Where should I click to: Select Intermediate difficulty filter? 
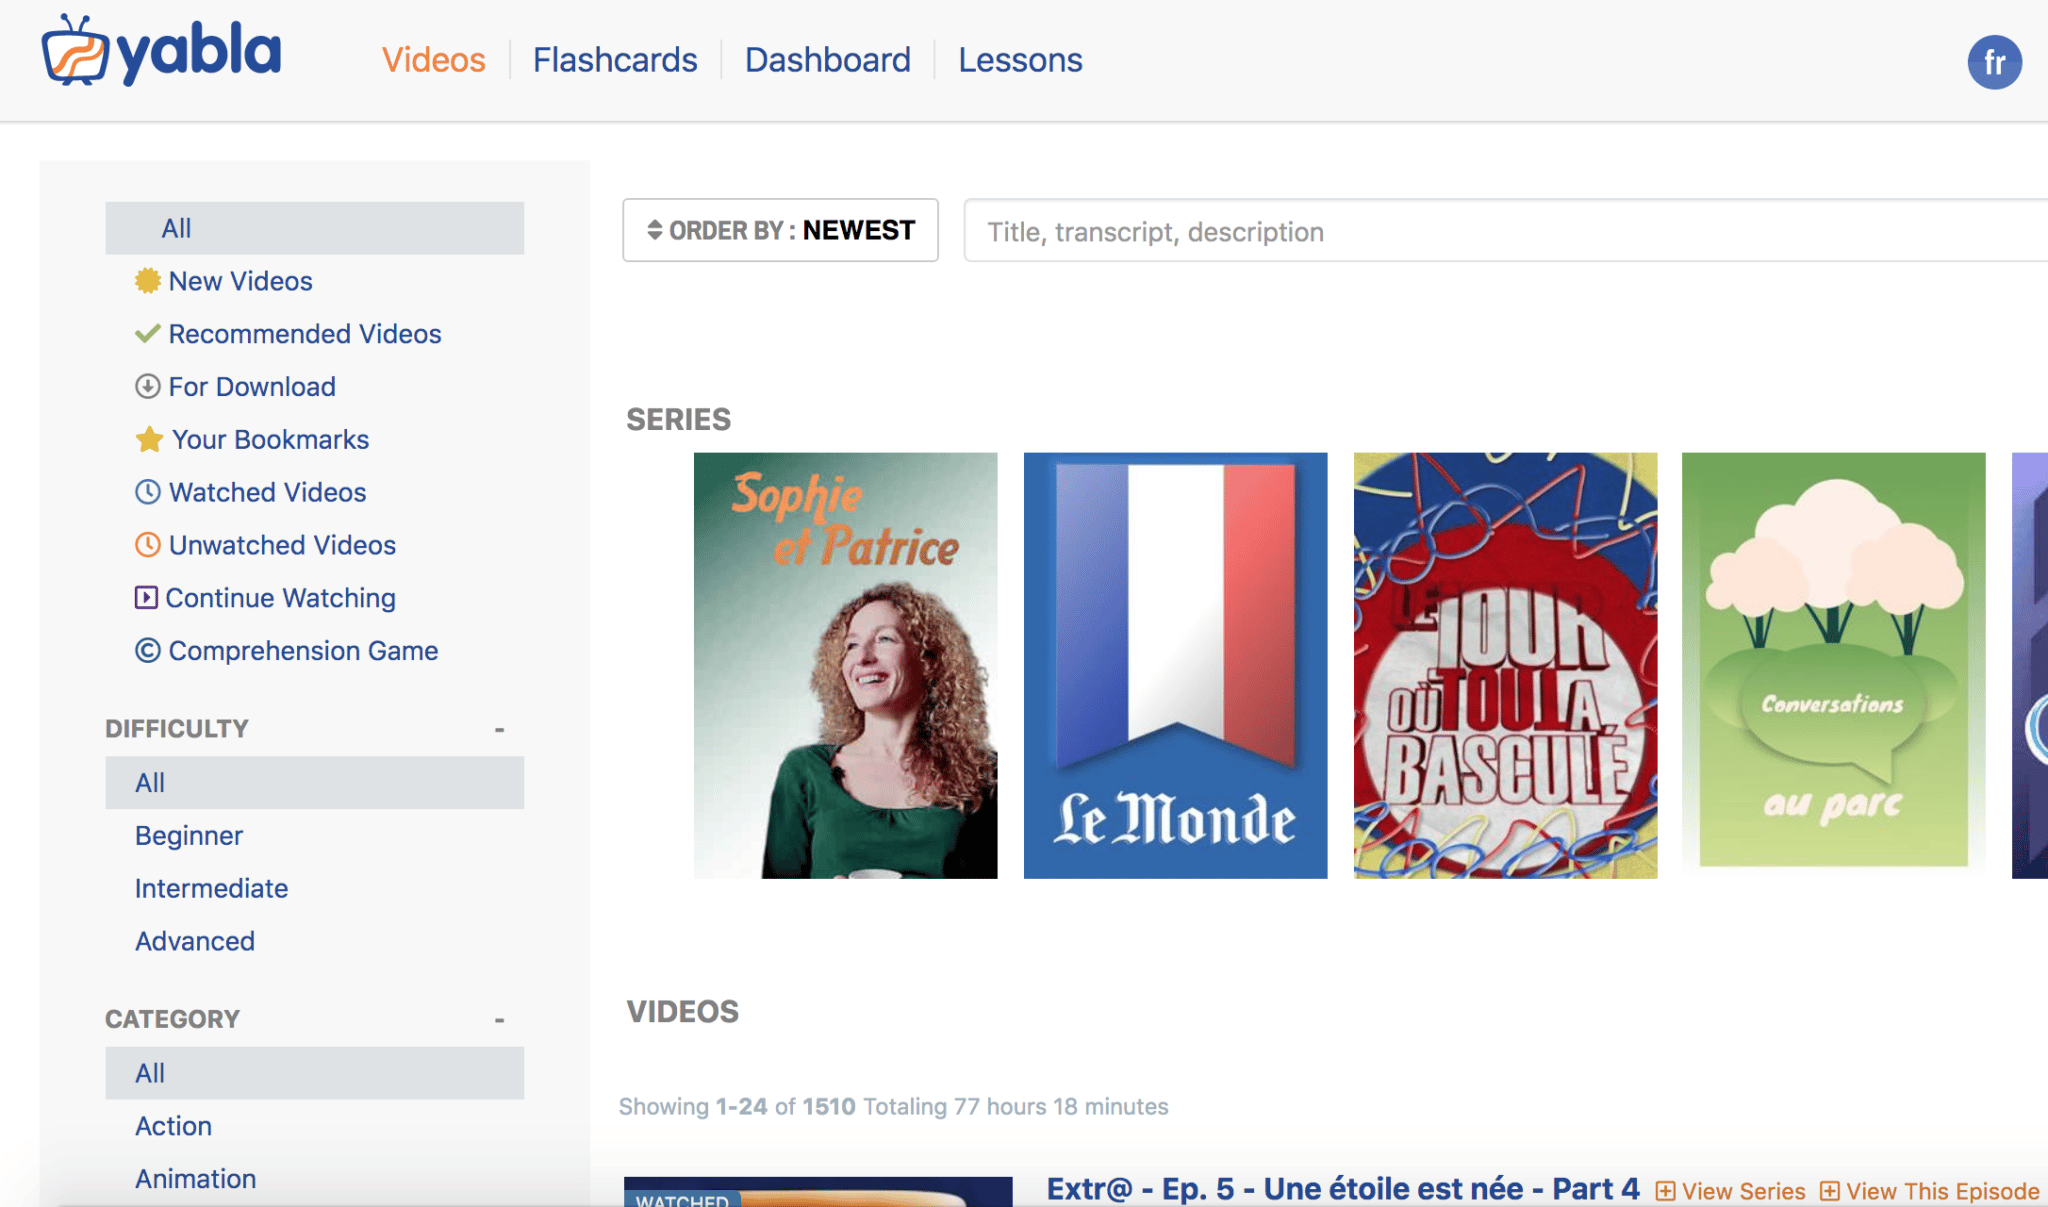click(x=211, y=889)
